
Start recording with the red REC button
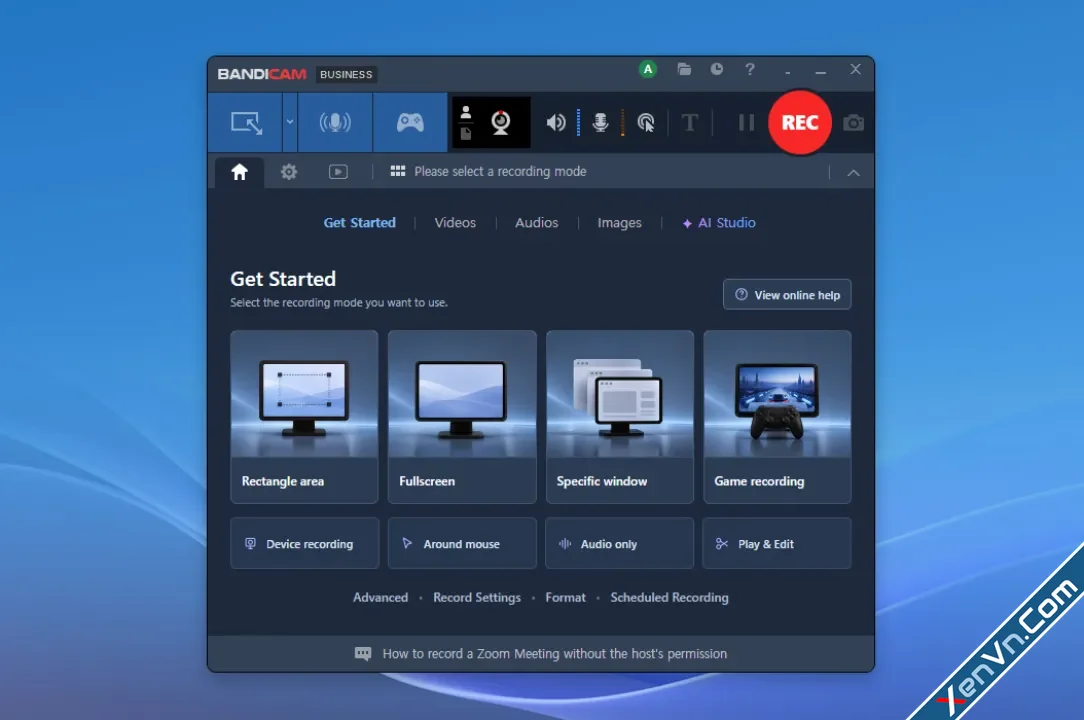[x=800, y=122]
